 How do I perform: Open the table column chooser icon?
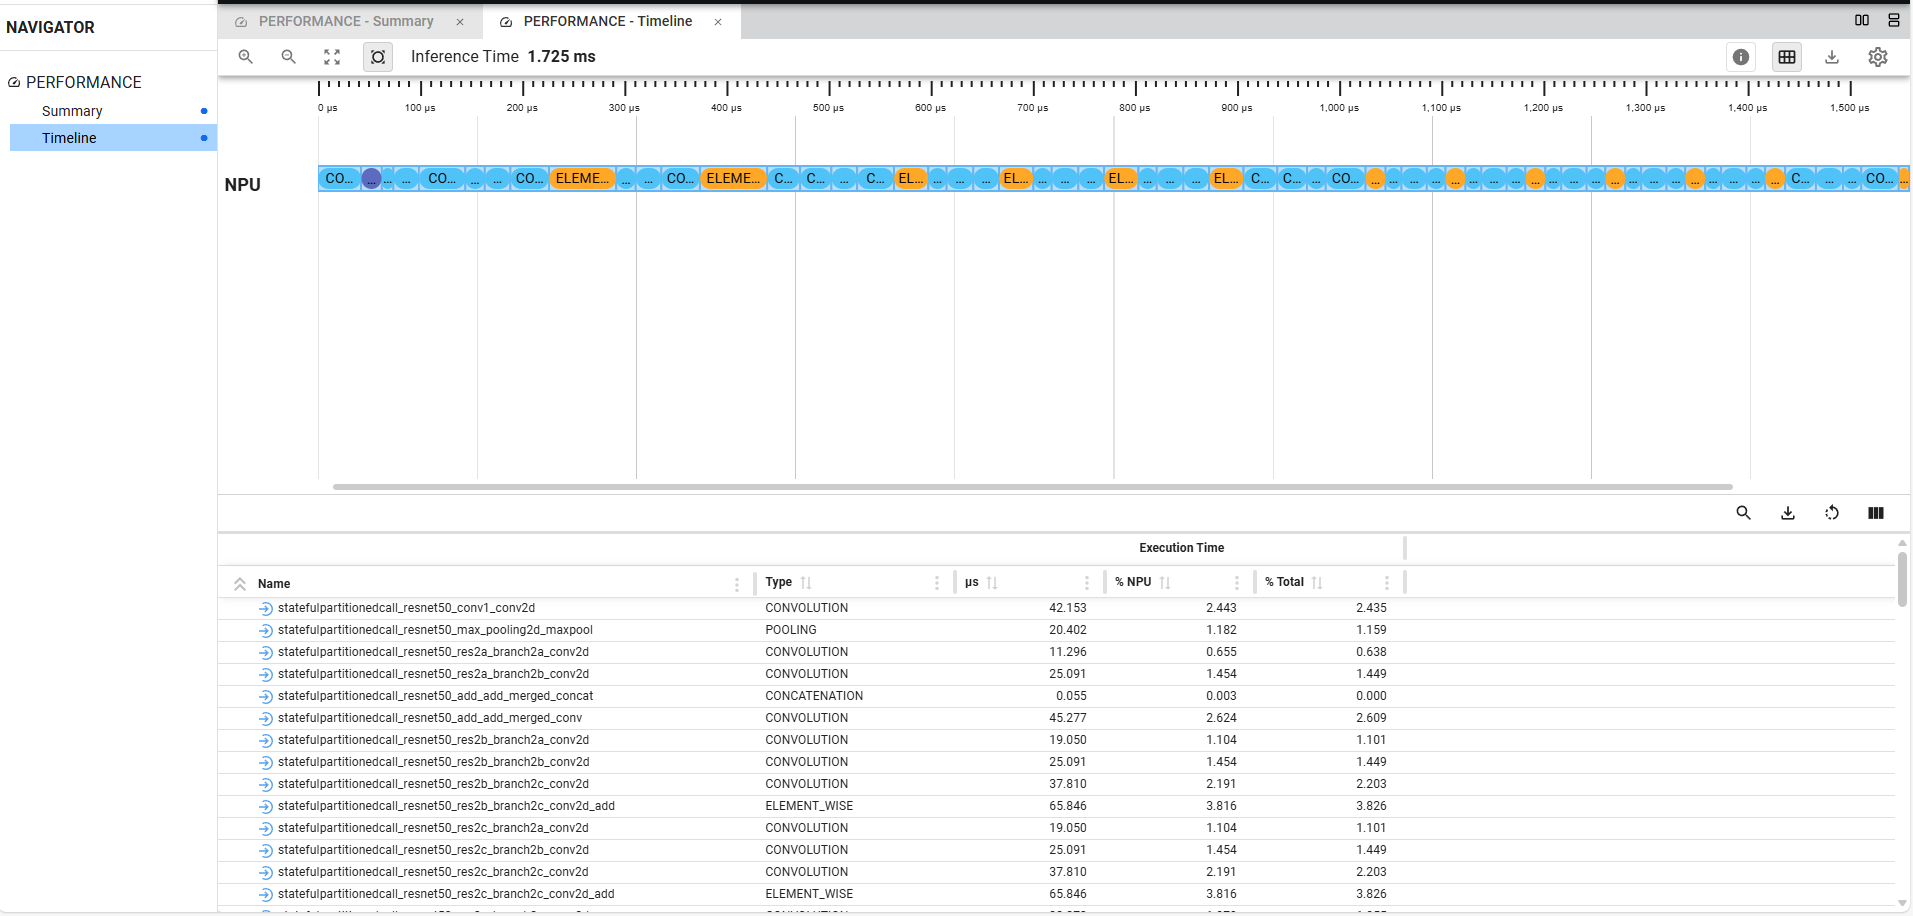point(1875,513)
